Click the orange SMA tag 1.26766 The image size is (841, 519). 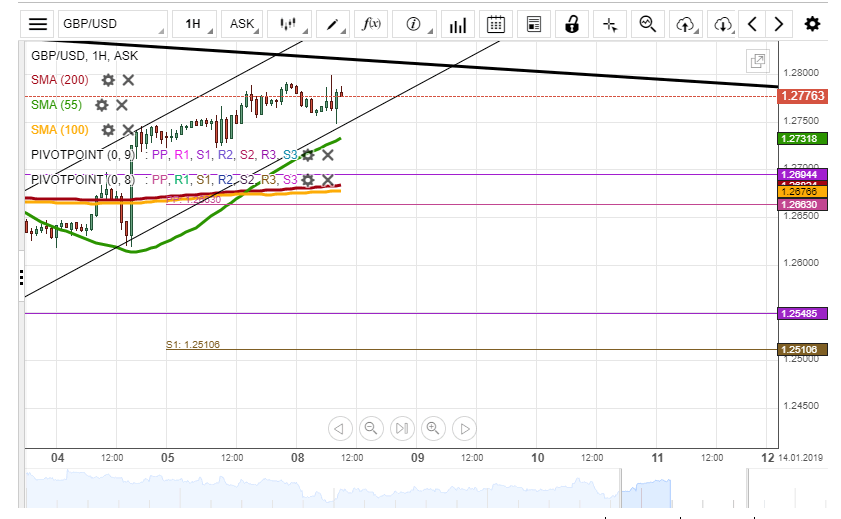coord(802,191)
